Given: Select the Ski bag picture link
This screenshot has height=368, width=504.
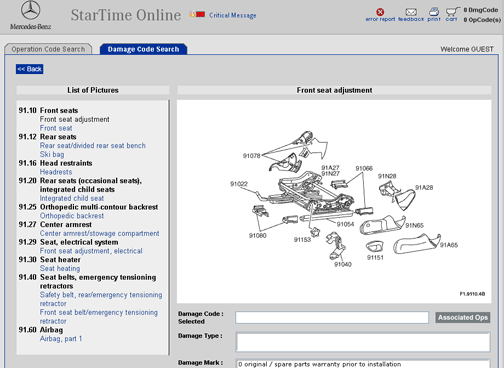Looking at the screenshot, I should (52, 154).
